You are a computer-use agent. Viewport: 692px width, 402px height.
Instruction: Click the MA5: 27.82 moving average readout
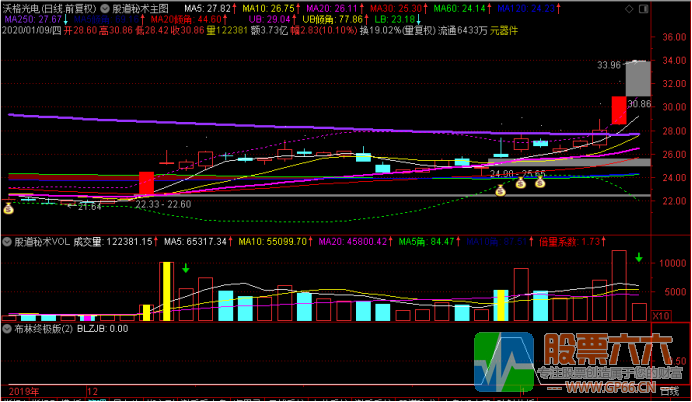coord(207,7)
